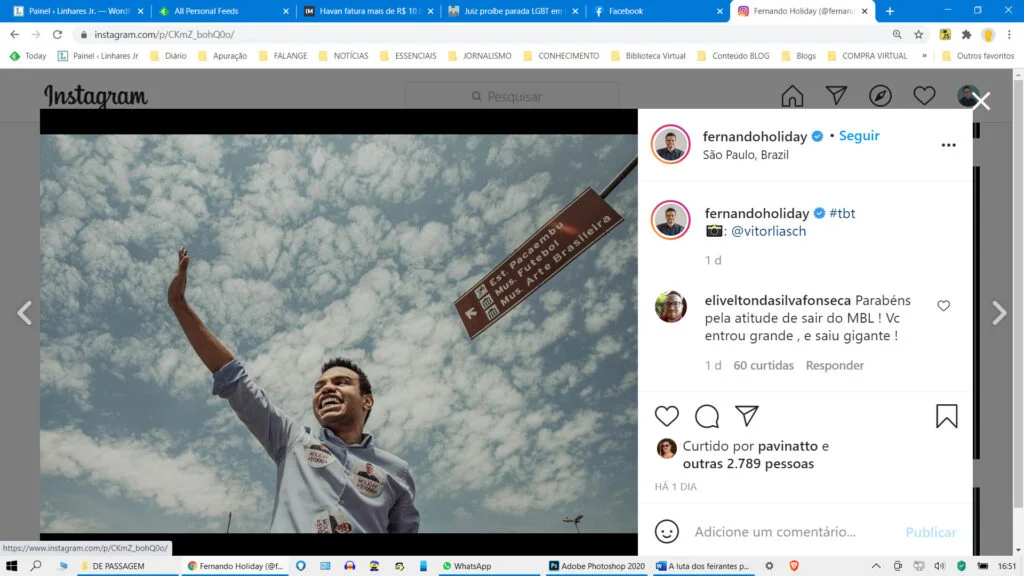Bookmark this page with the star icon
The image size is (1024, 576).
[919, 35]
